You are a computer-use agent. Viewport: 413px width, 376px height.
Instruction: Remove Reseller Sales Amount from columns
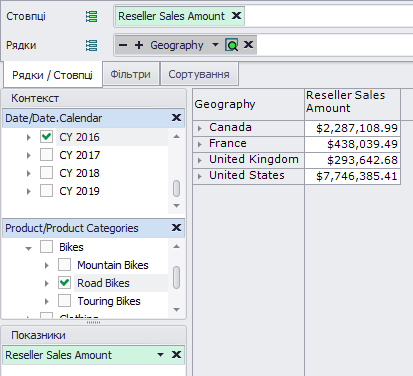pyautogui.click(x=236, y=16)
